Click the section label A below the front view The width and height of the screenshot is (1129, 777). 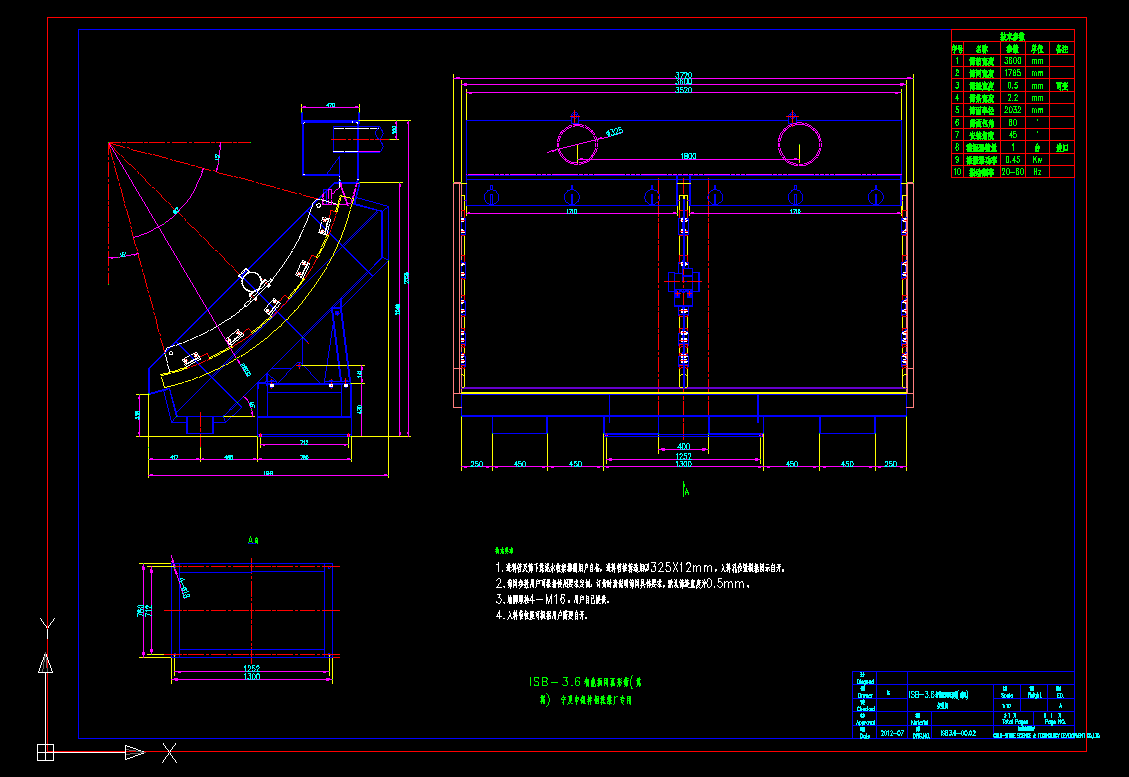686,490
